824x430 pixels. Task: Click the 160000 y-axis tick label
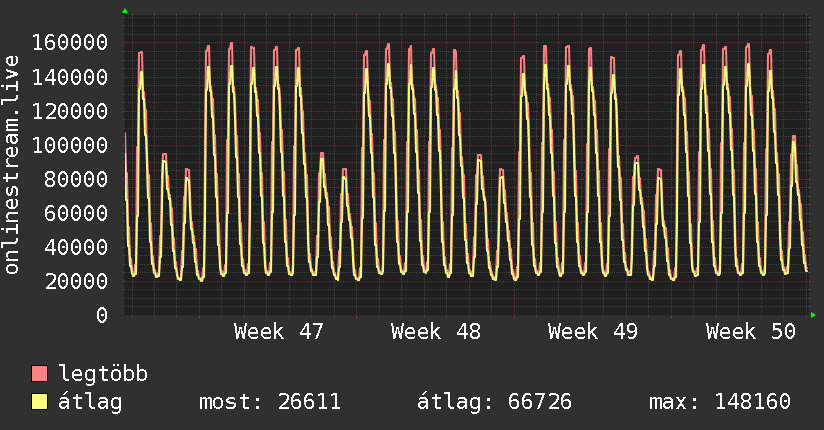[70, 43]
